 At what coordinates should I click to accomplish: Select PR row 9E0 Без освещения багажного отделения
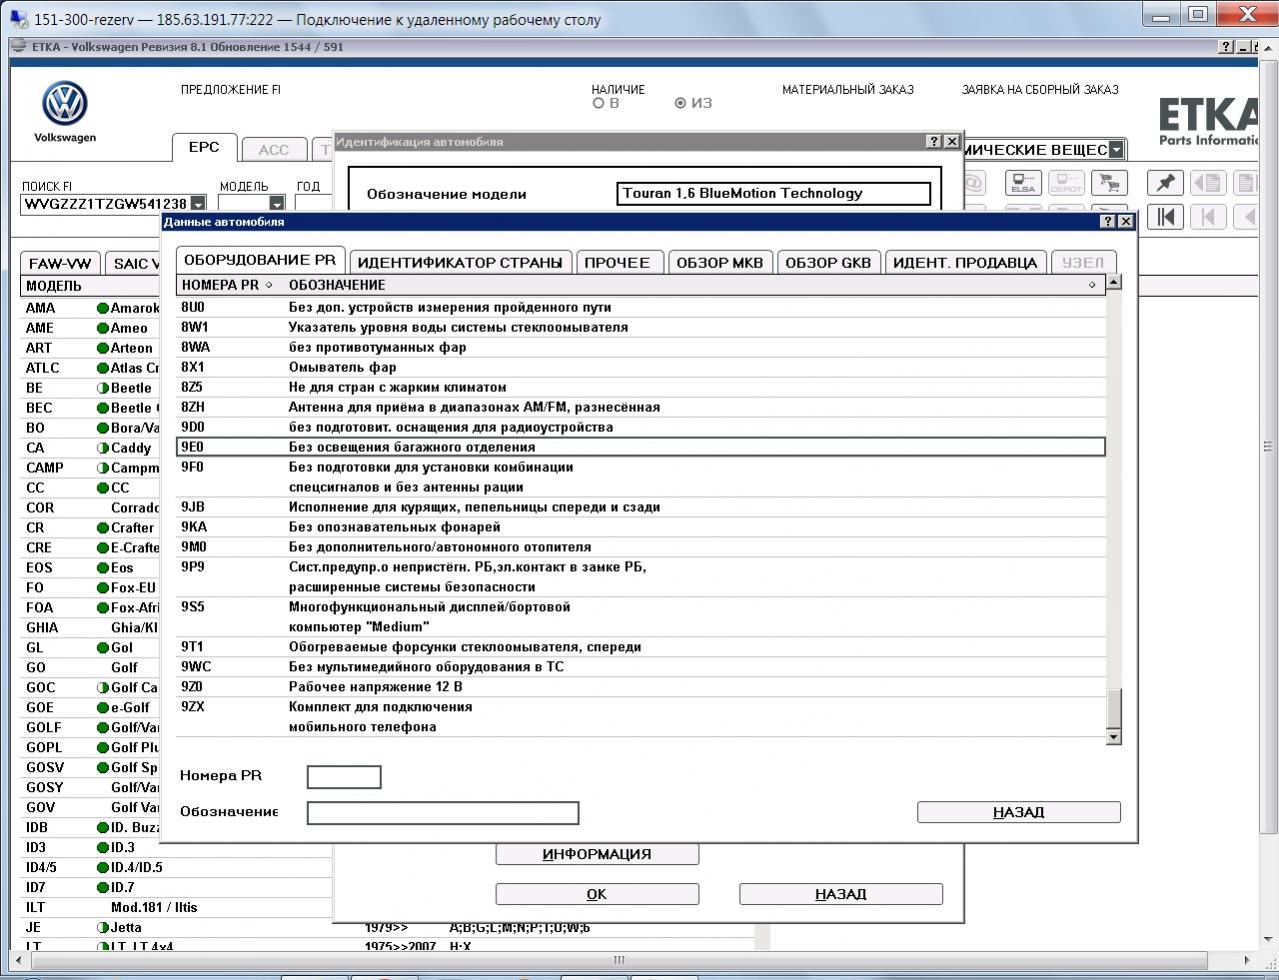641,447
